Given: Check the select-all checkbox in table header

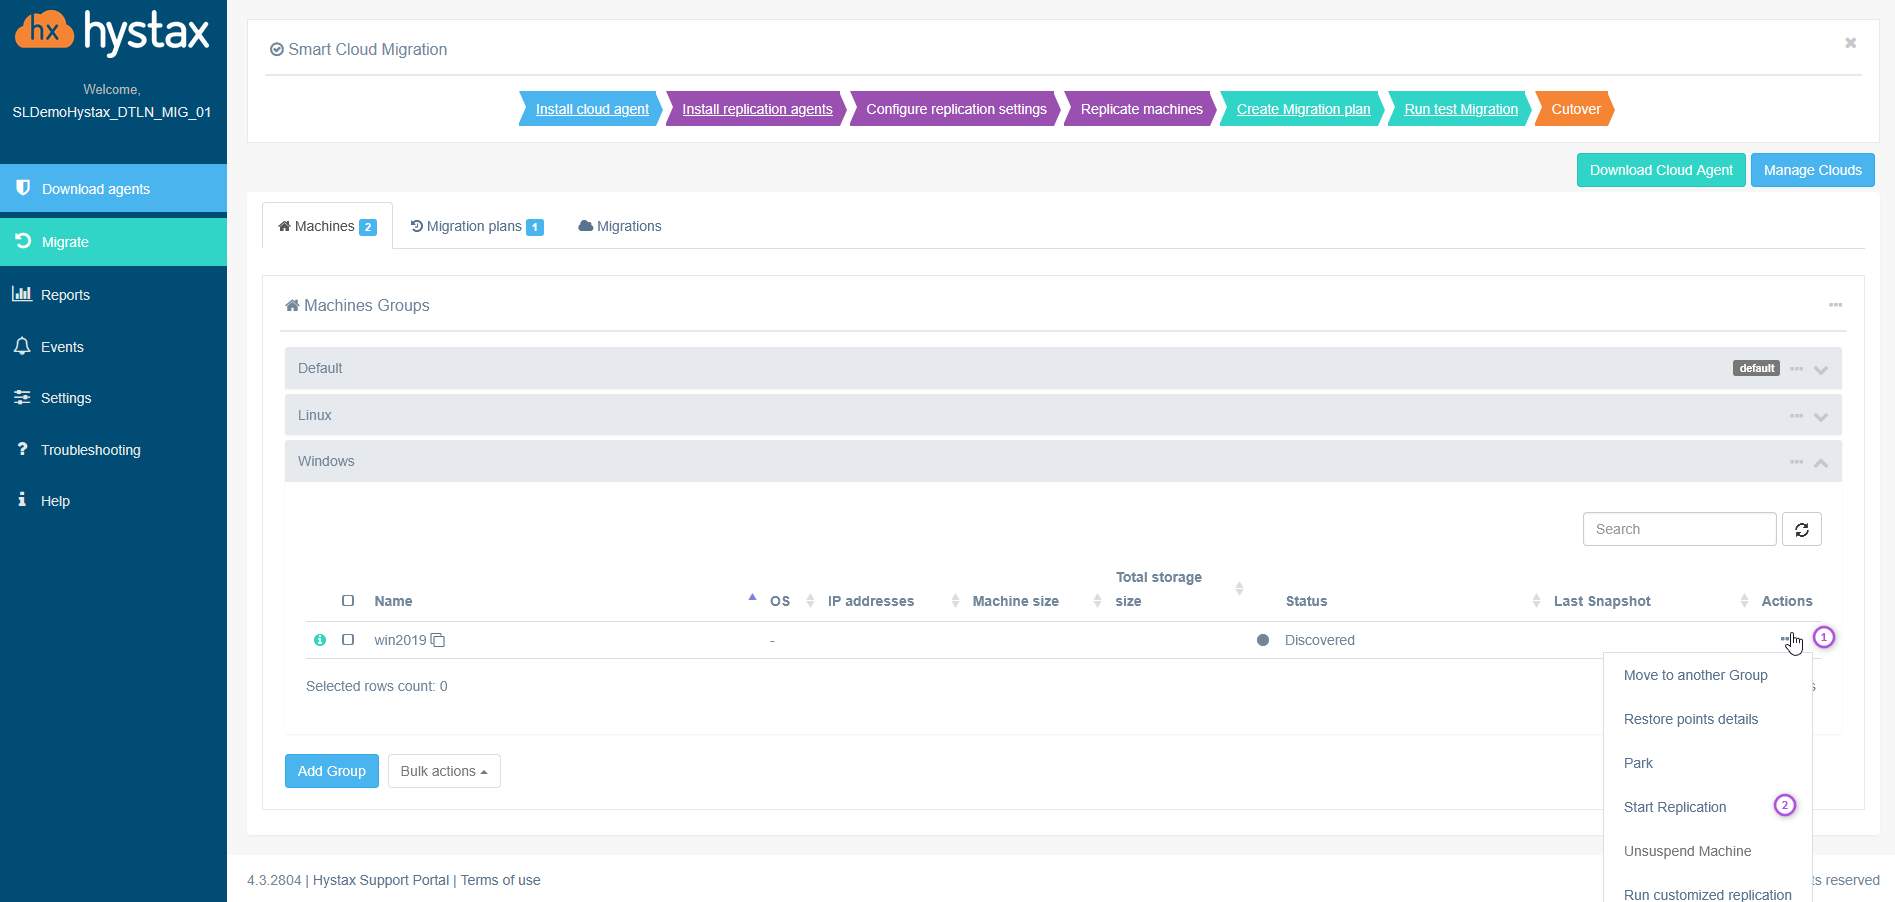Looking at the screenshot, I should 348,601.
